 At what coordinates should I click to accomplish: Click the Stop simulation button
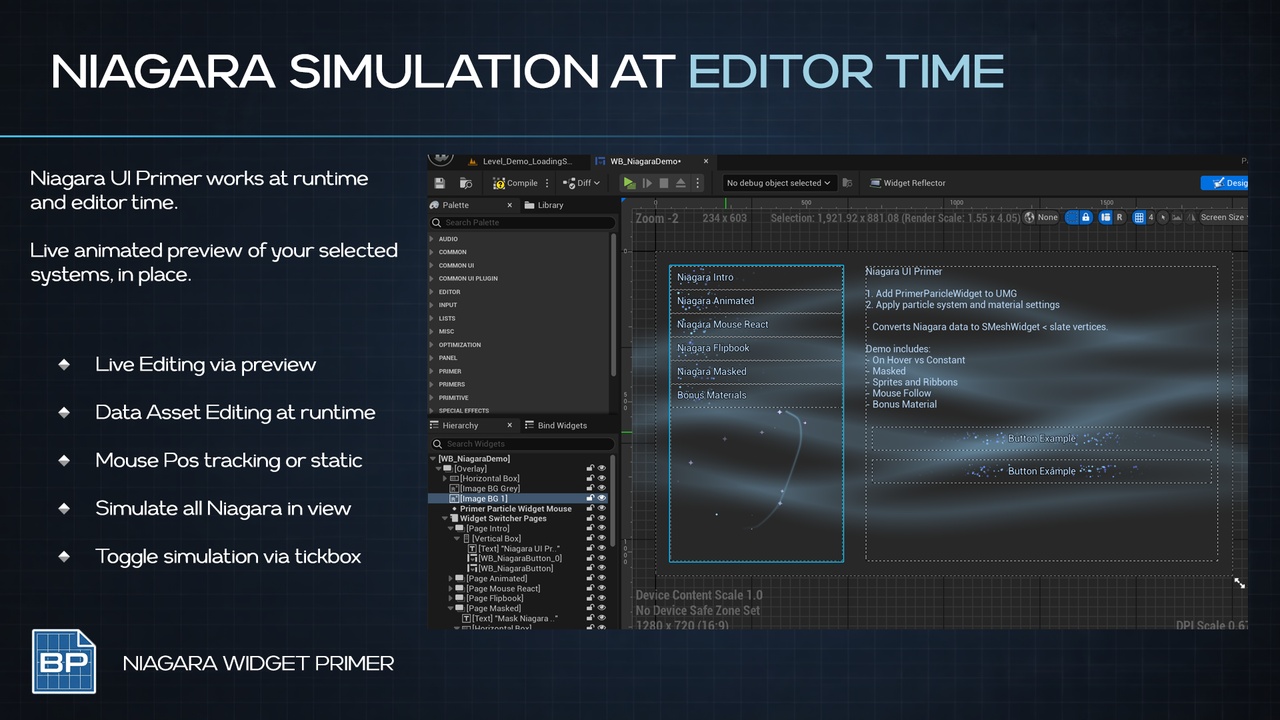(x=664, y=183)
